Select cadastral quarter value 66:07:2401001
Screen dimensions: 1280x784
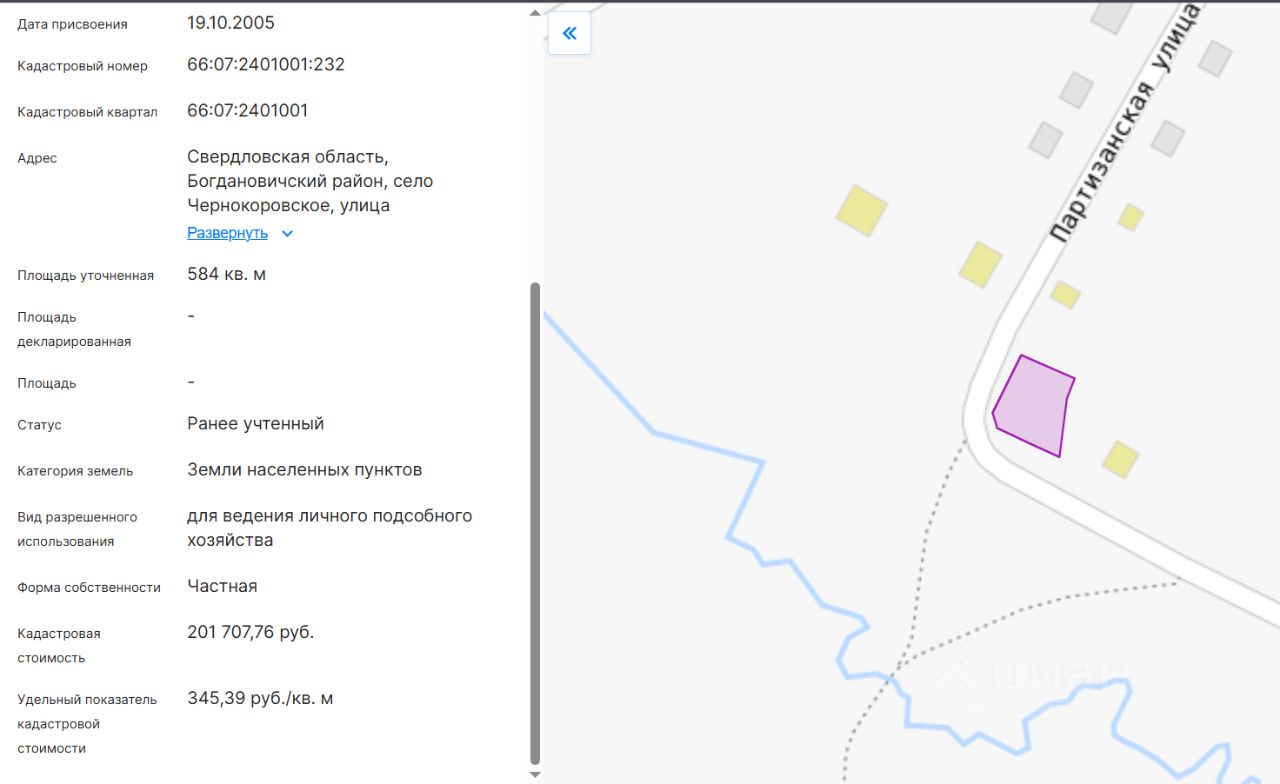(x=247, y=111)
